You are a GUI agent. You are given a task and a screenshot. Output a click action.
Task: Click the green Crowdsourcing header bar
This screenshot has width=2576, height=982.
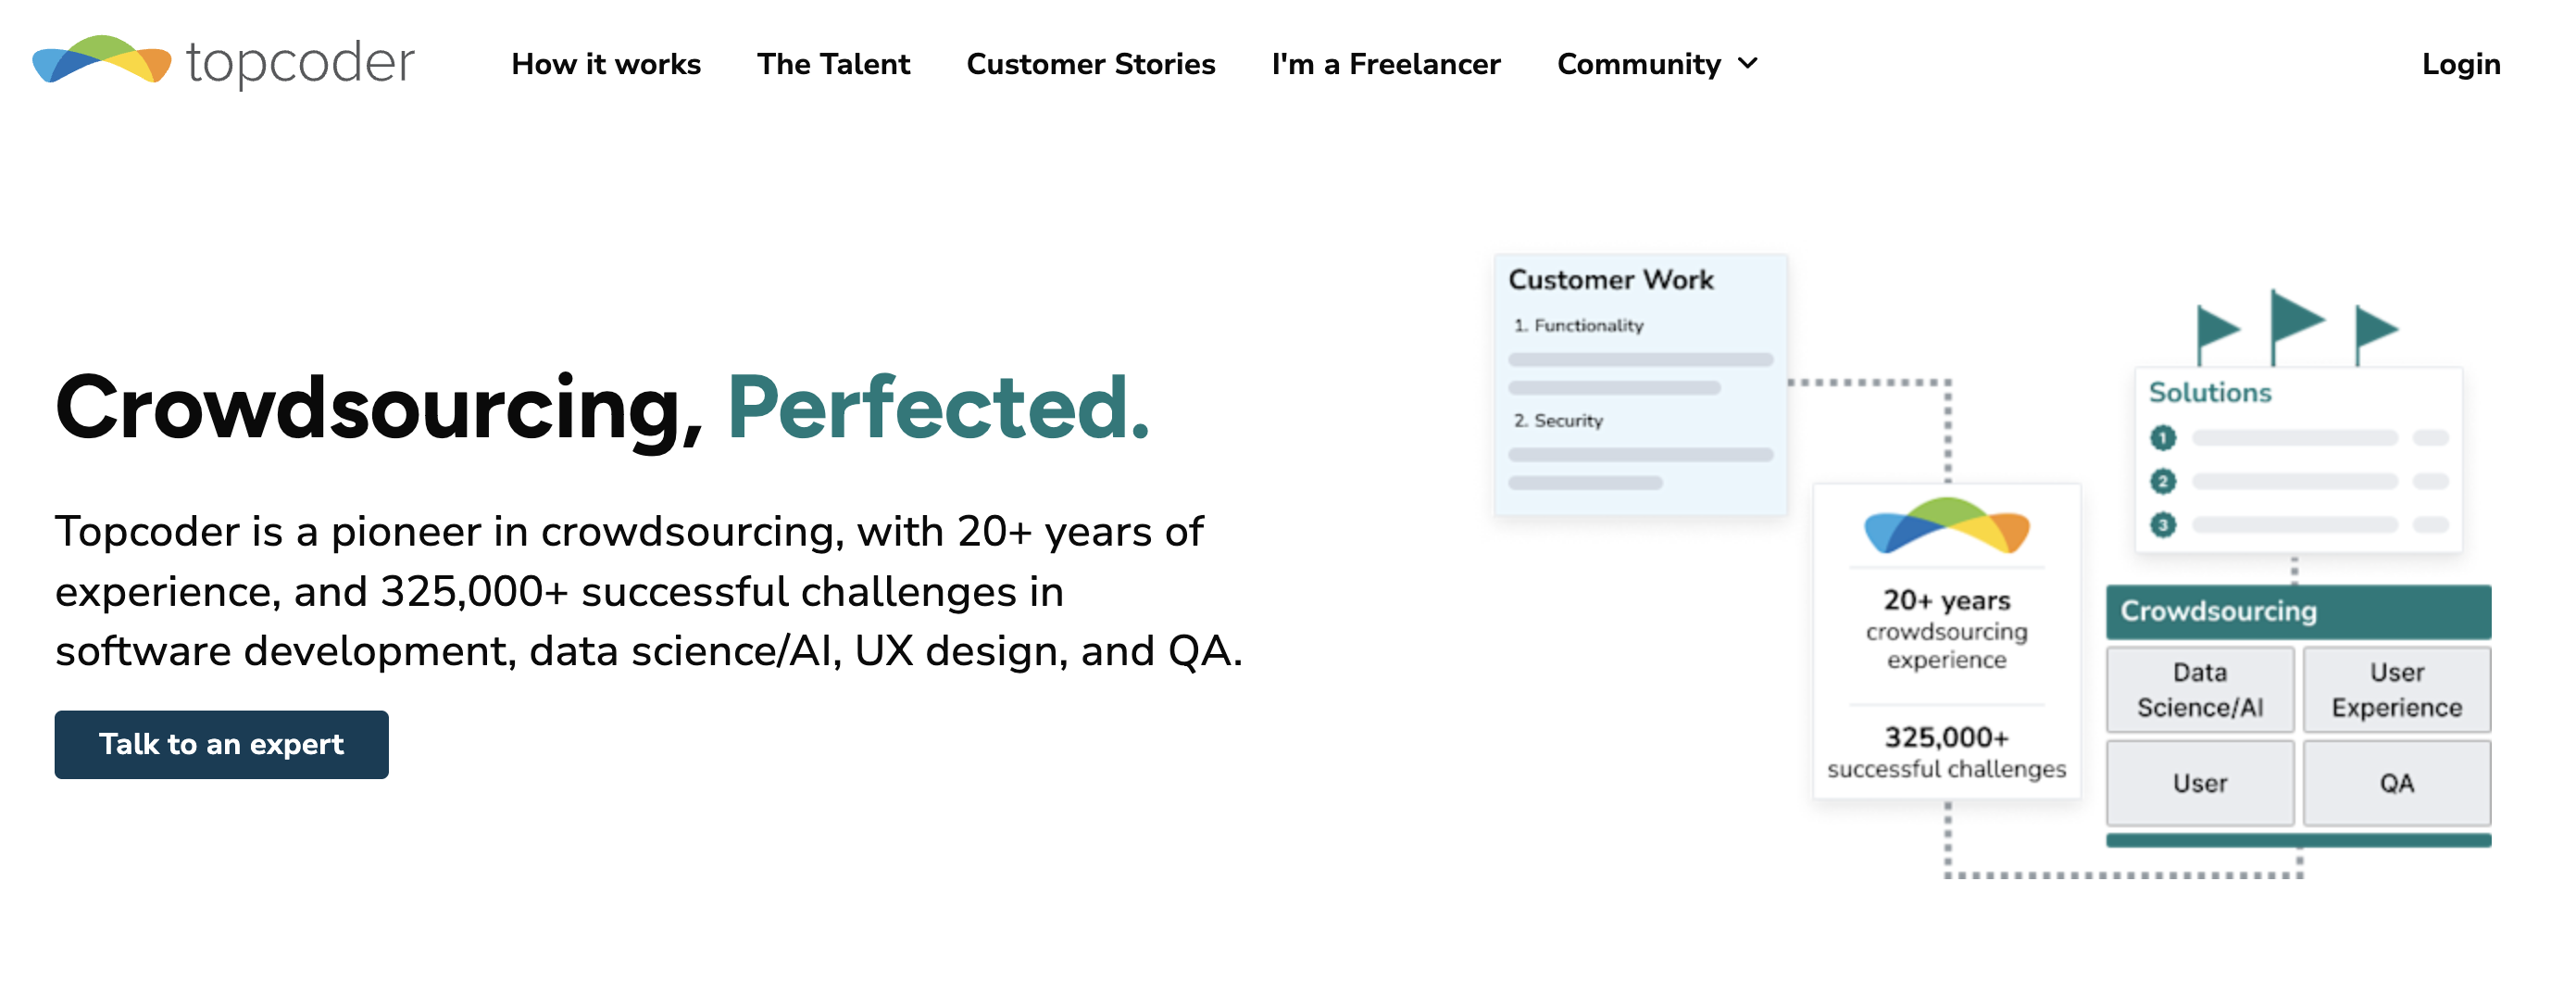pyautogui.click(x=2298, y=611)
